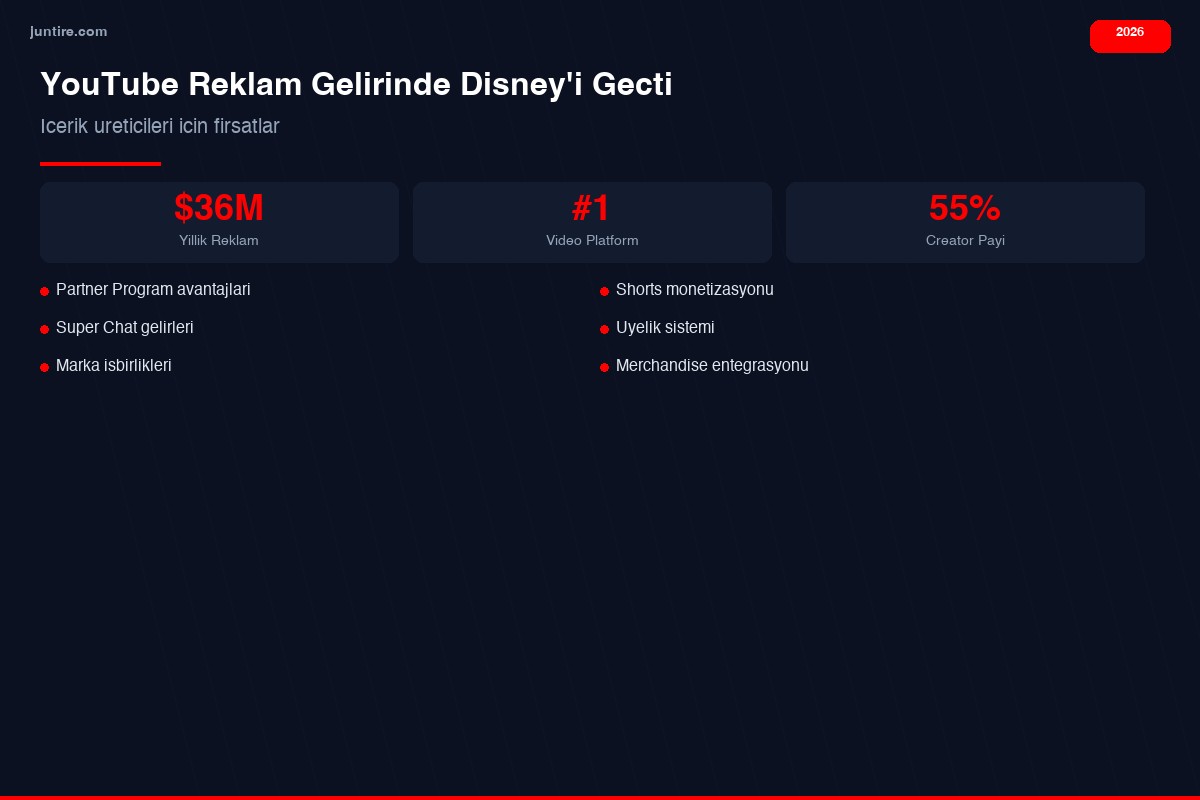This screenshot has width=1200, height=800.
Task: Select the #1 statistic value
Action: coord(592,208)
